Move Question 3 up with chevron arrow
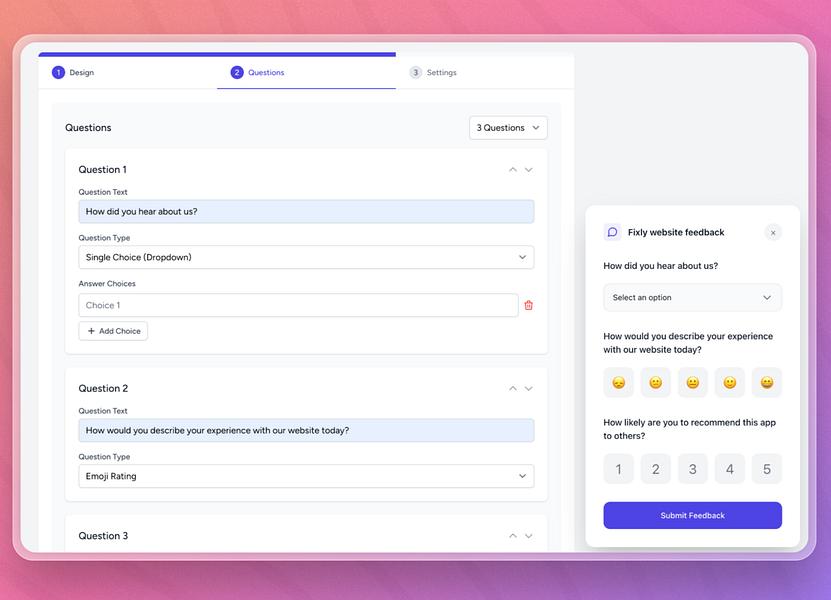This screenshot has height=600, width=831. (x=512, y=536)
